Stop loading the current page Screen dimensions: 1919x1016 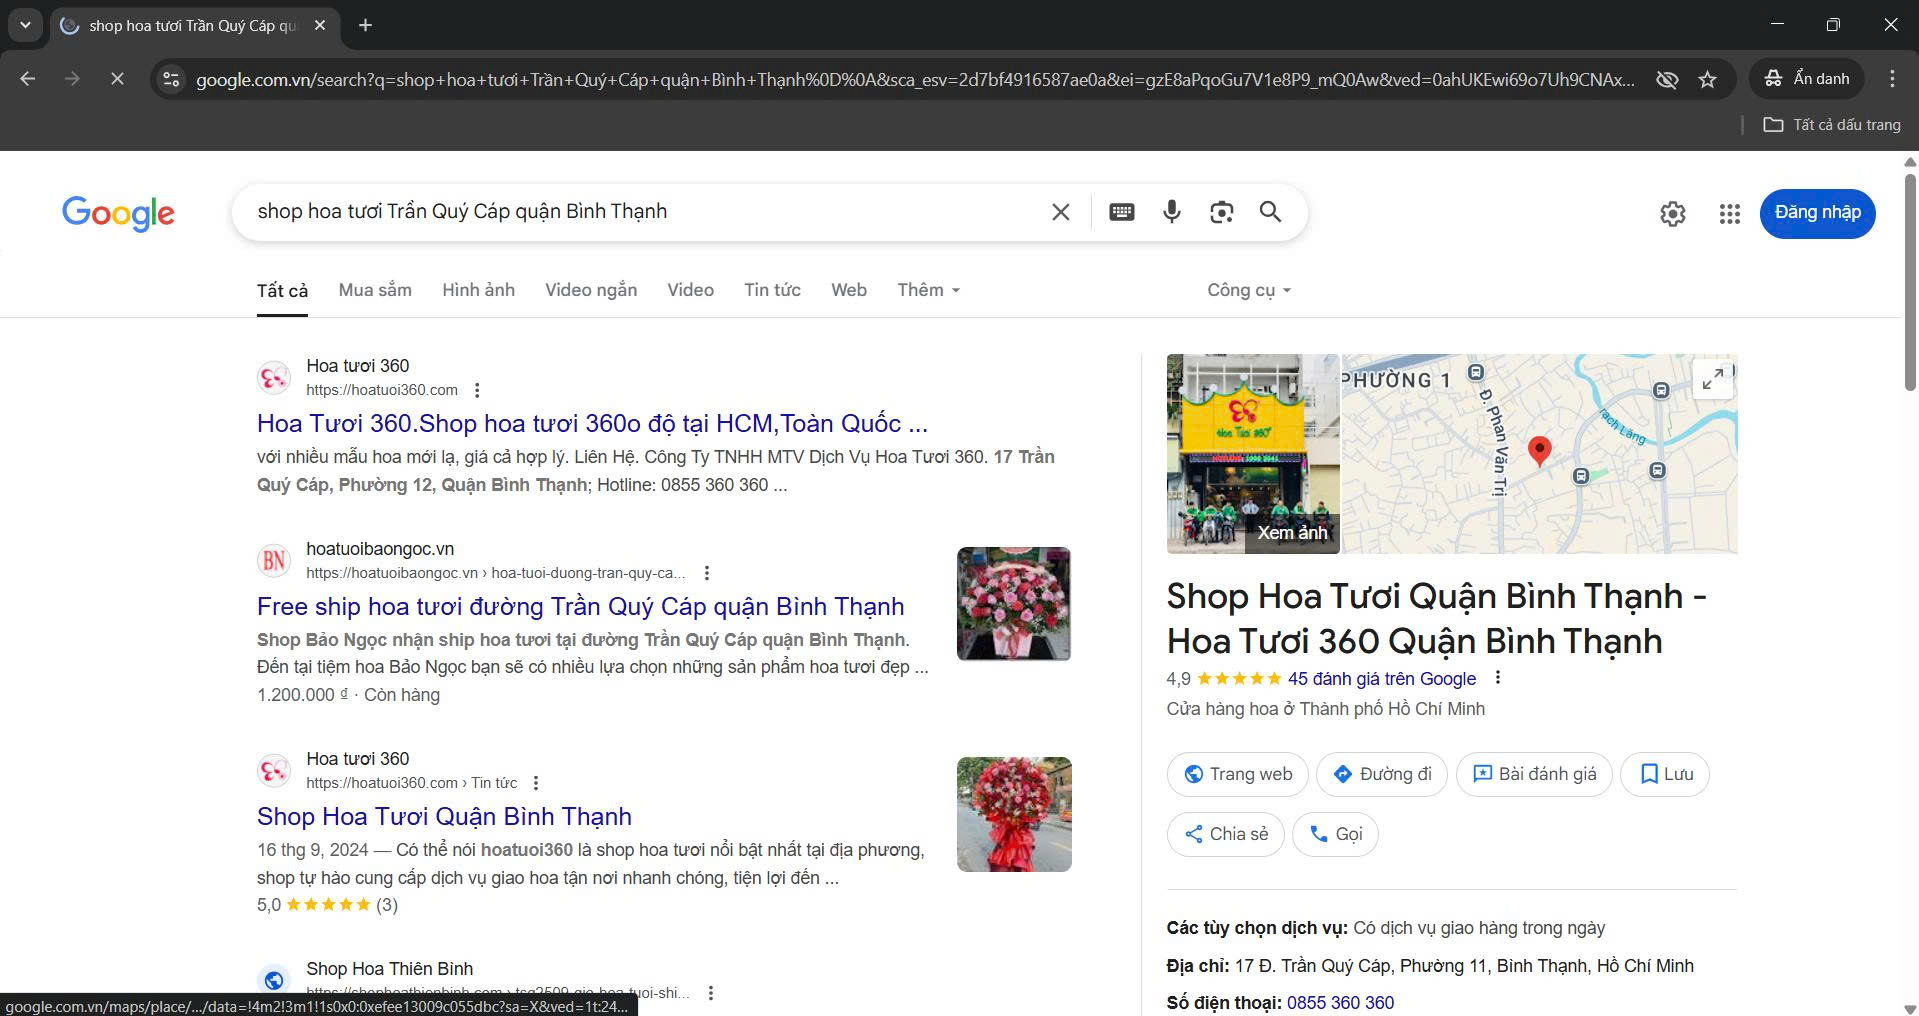[x=117, y=79]
